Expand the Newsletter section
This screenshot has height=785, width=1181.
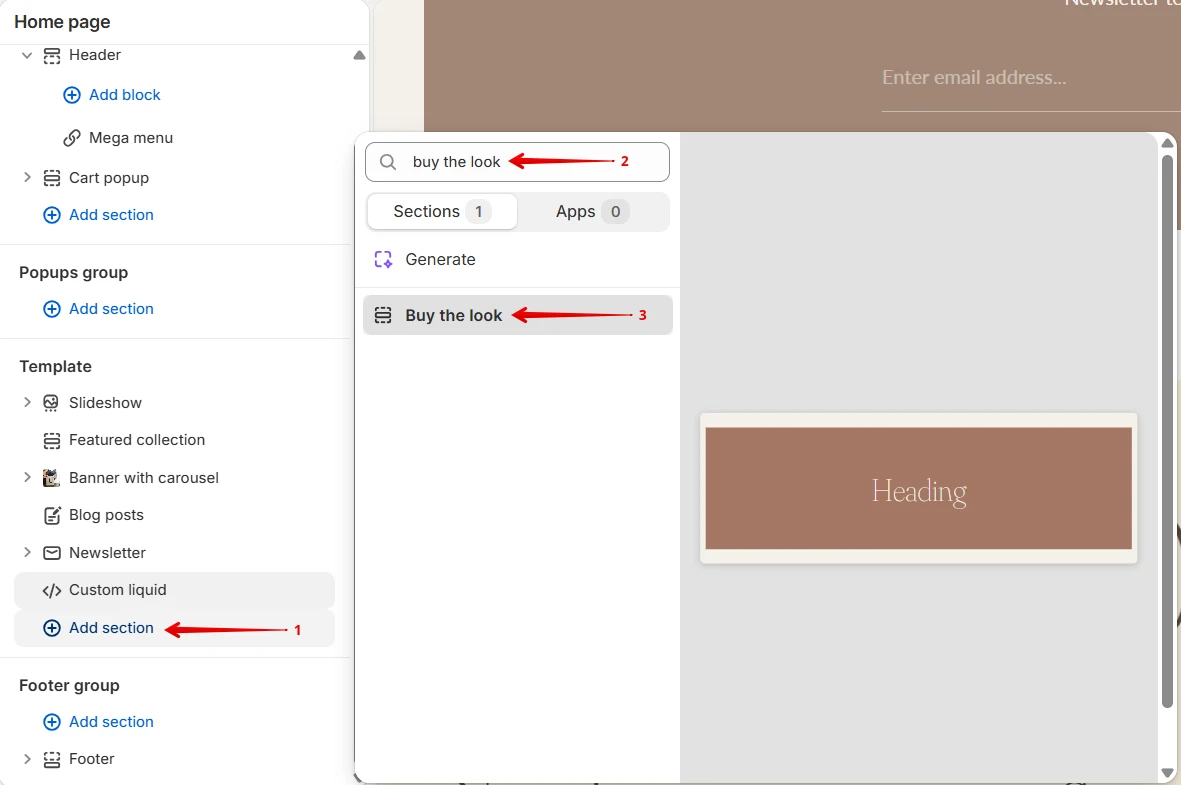(27, 552)
